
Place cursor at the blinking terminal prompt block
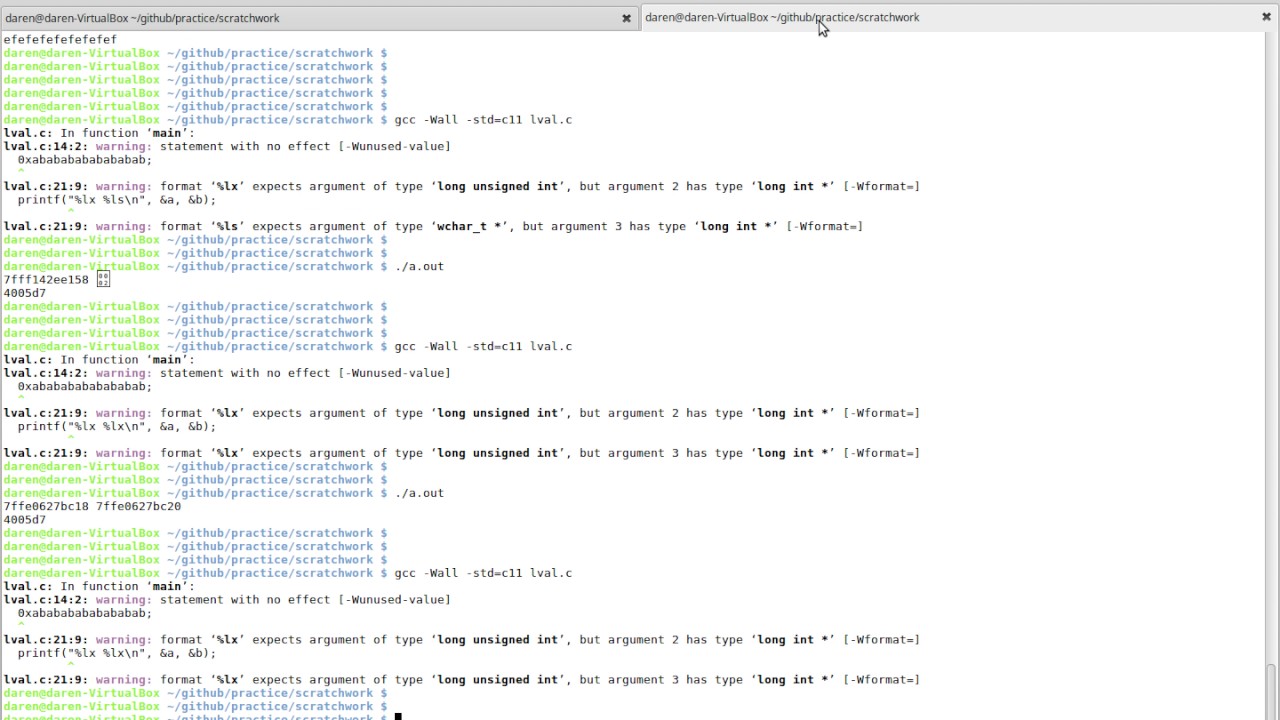[398, 716]
